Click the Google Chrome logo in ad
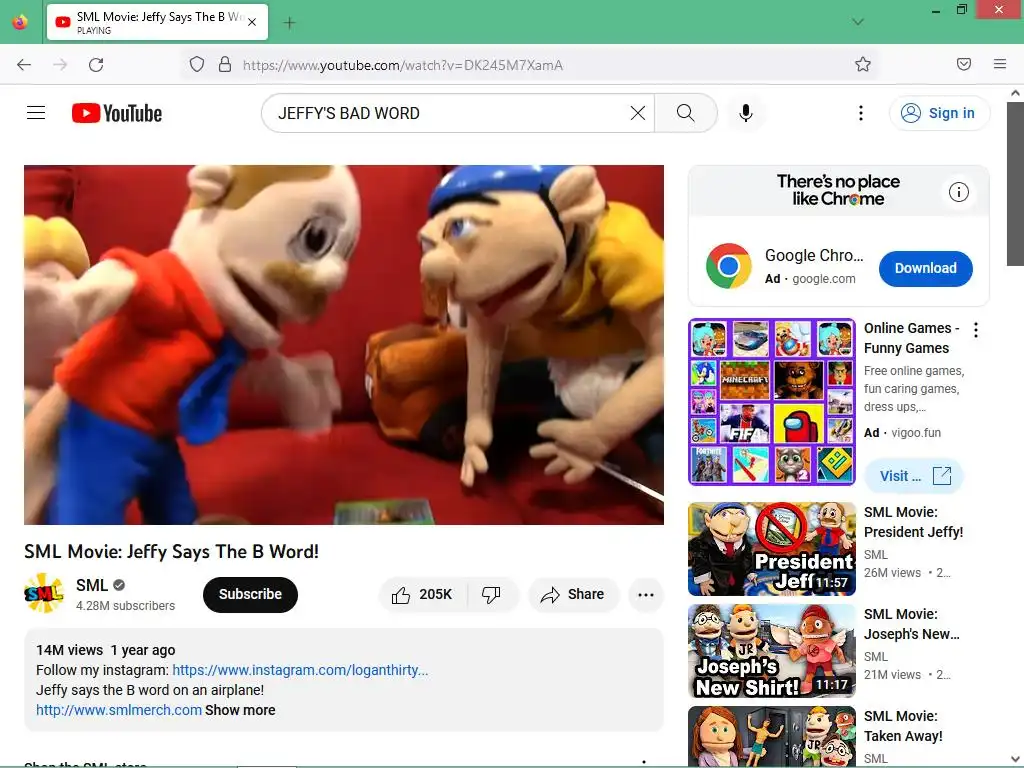This screenshot has height=768, width=1024. (x=729, y=266)
